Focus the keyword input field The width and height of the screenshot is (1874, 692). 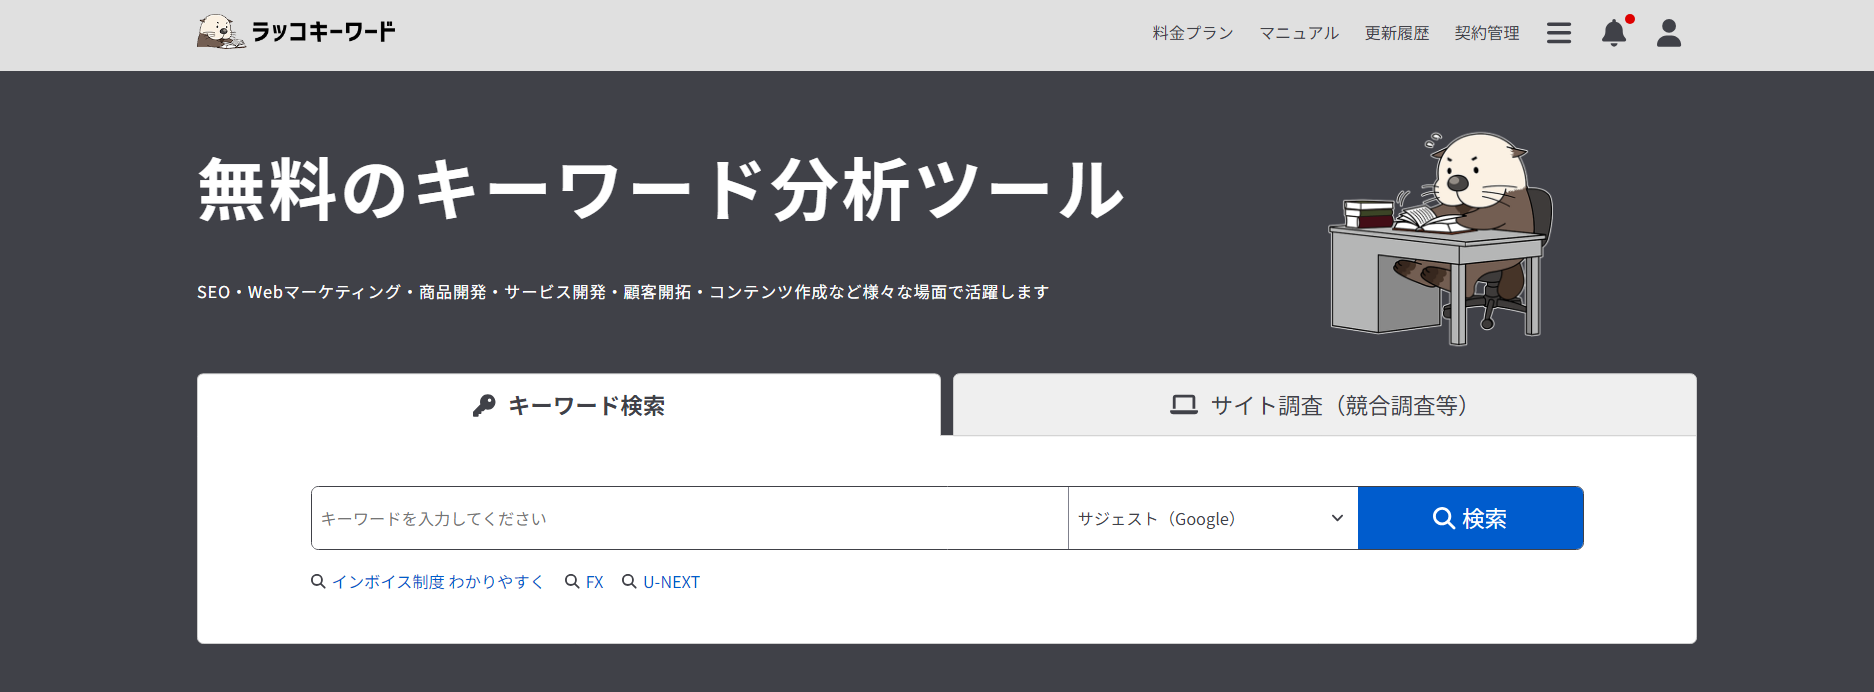coord(689,518)
